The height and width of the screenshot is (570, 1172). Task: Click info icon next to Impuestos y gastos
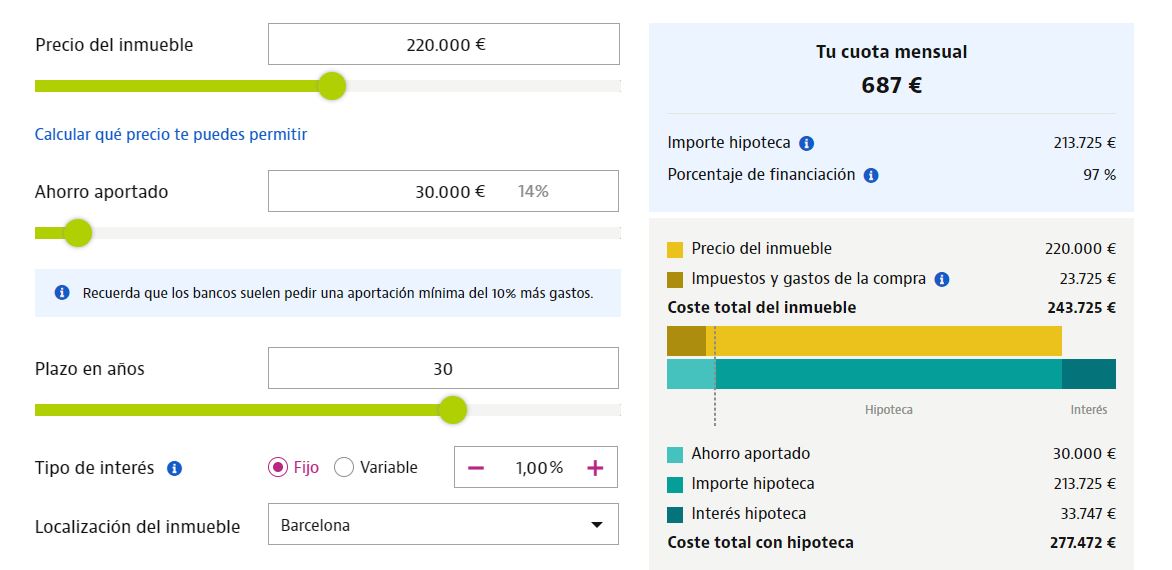click(x=941, y=280)
